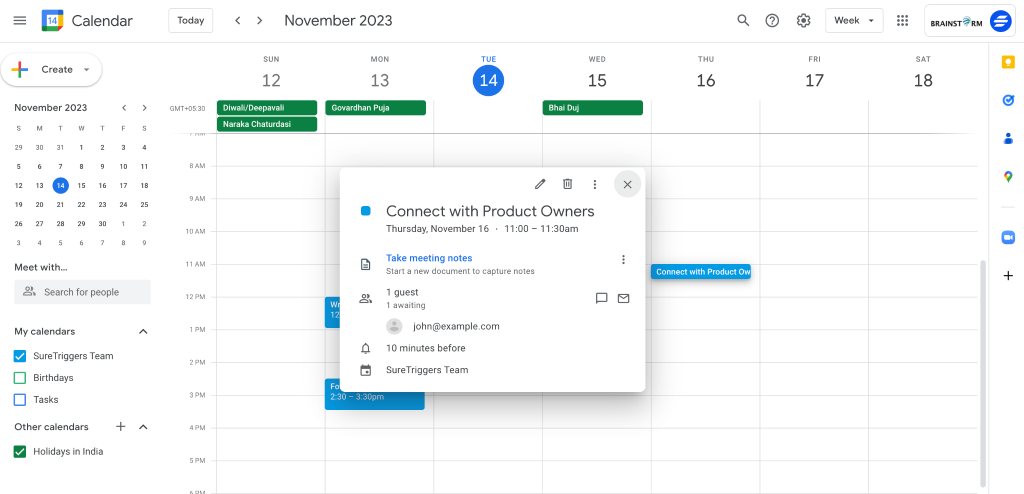
Task: Click vertical scrollbar of calendar grid
Action: click(983, 372)
